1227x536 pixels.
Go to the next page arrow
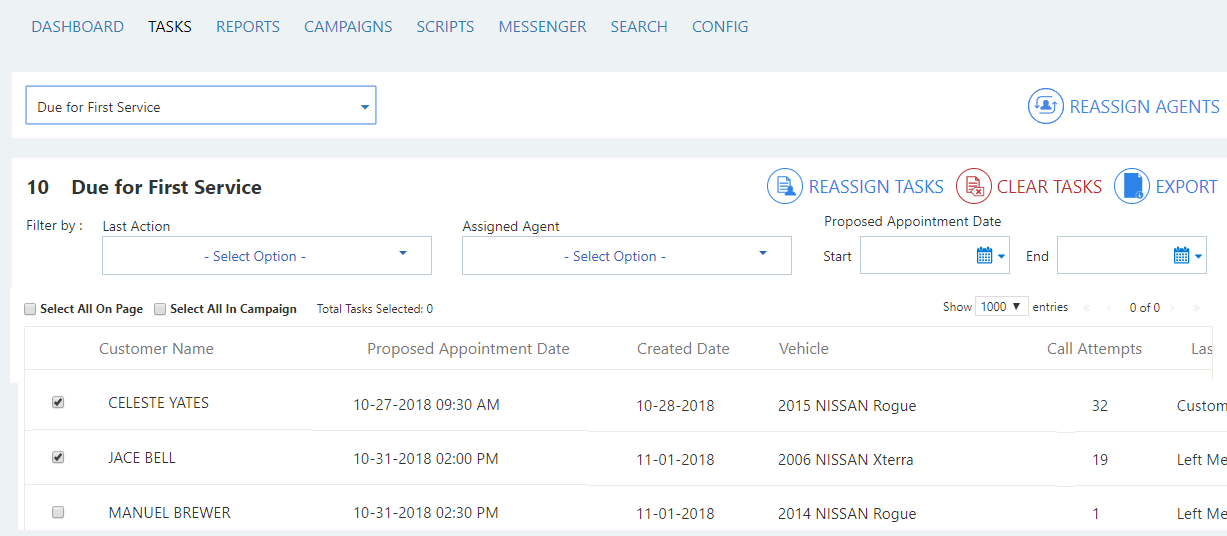pyautogui.click(x=1172, y=308)
